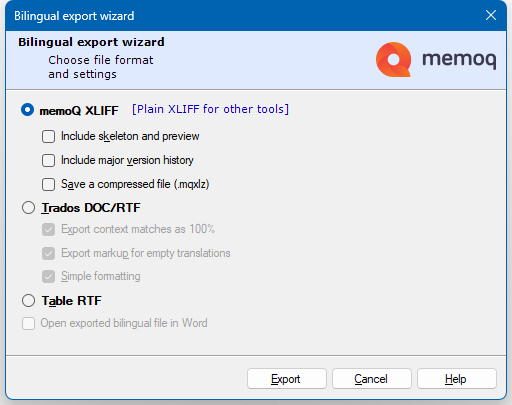512x405 pixels.
Task: Click the bold Bilingual export wizard heading
Action: tap(91, 42)
